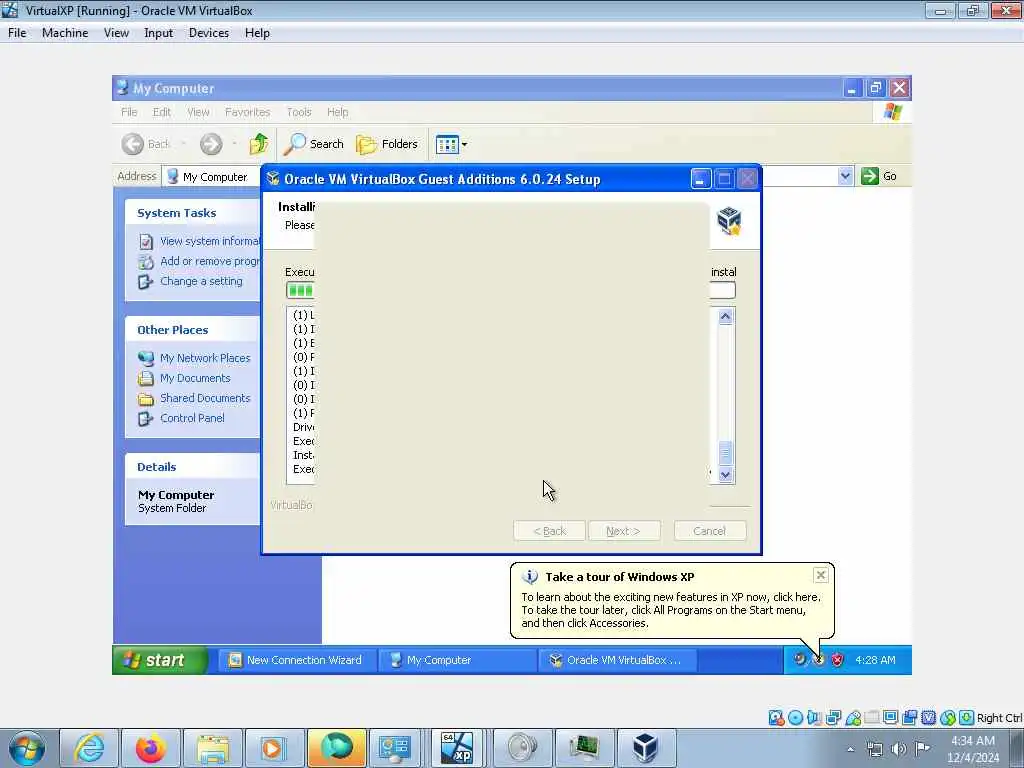The image size is (1024, 768).
Task: Click the Windows 7 Start orb
Action: (x=26, y=748)
